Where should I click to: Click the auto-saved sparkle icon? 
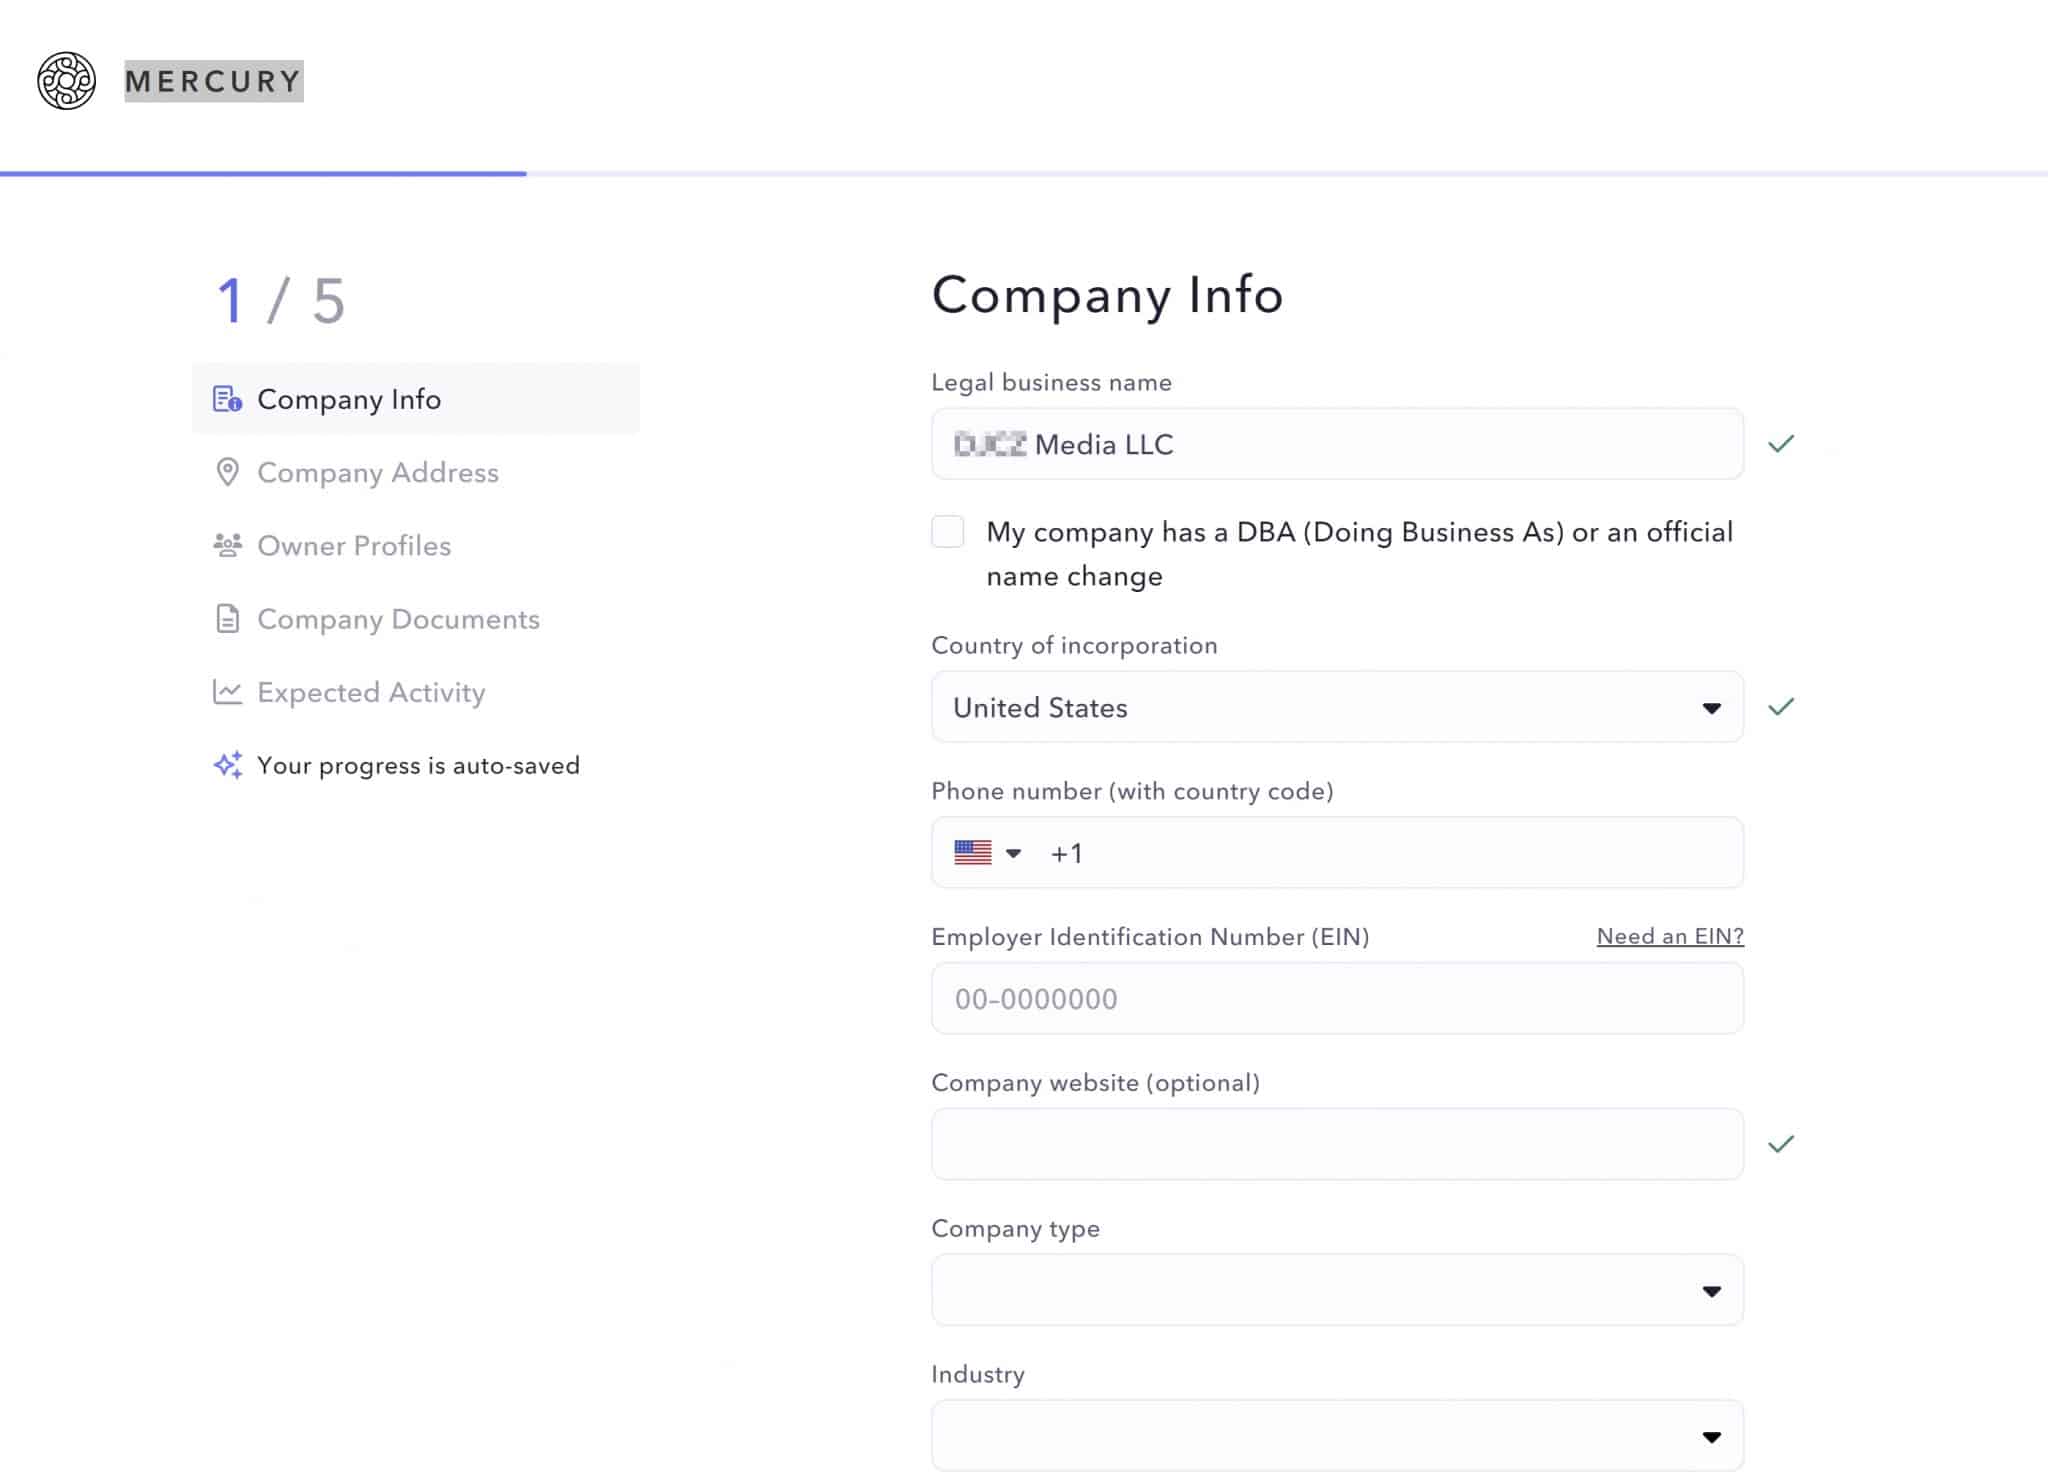[227, 765]
